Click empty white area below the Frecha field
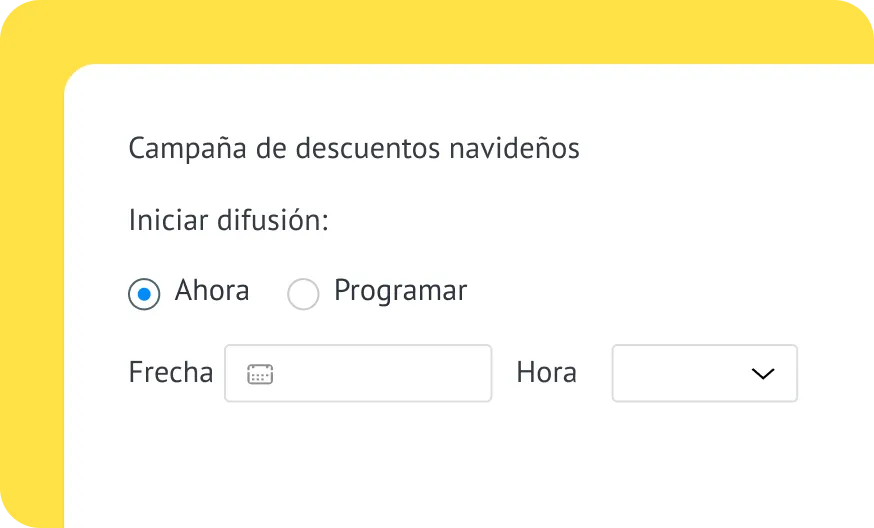The width and height of the screenshot is (874, 528). [360, 460]
